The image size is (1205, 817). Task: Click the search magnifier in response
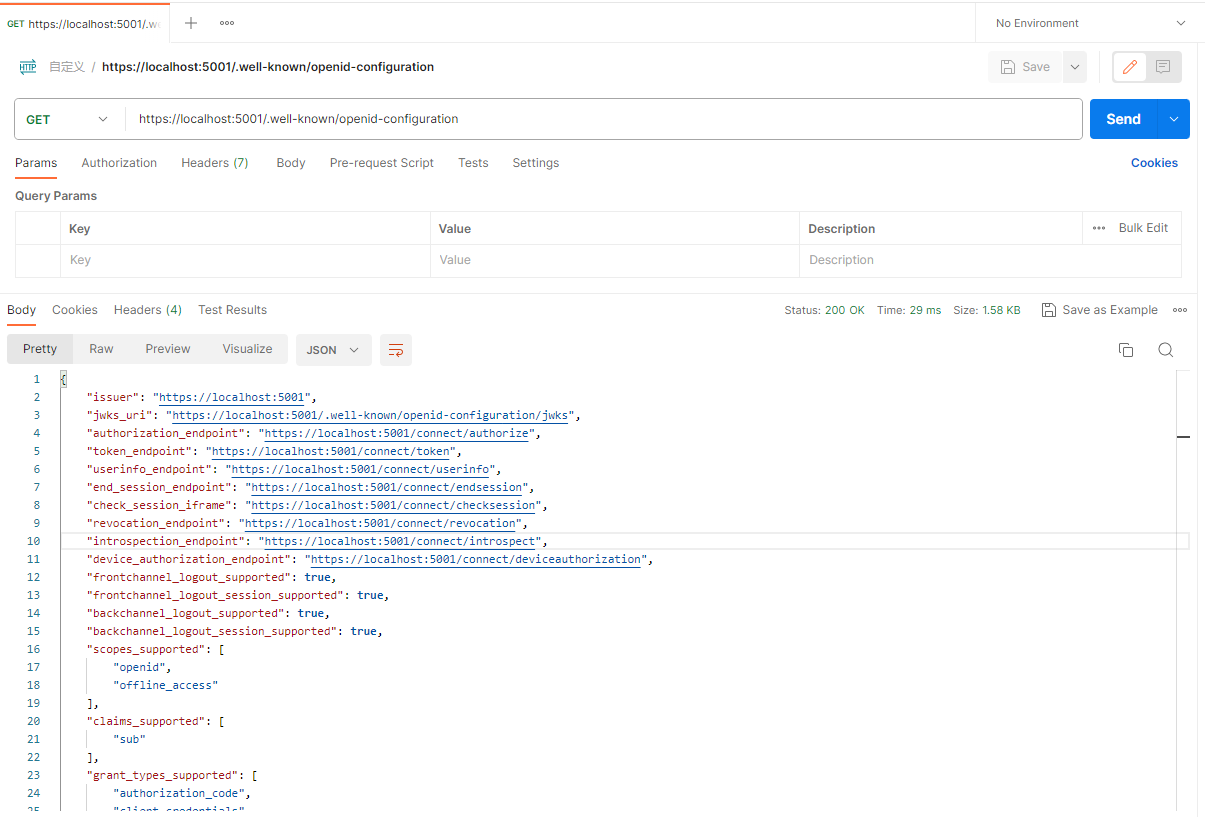[1165, 350]
